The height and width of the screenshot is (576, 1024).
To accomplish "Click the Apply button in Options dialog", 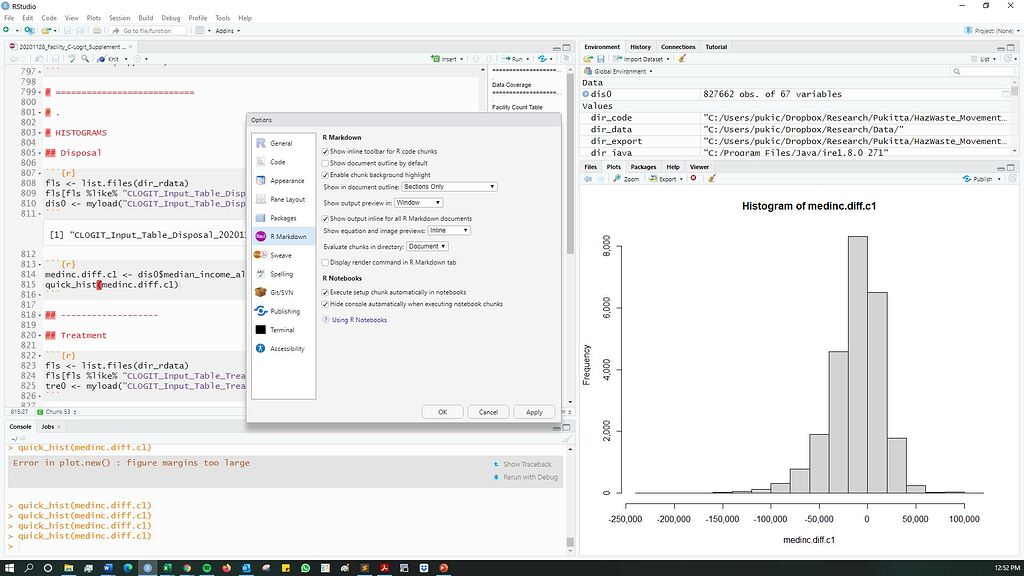I will tap(534, 411).
